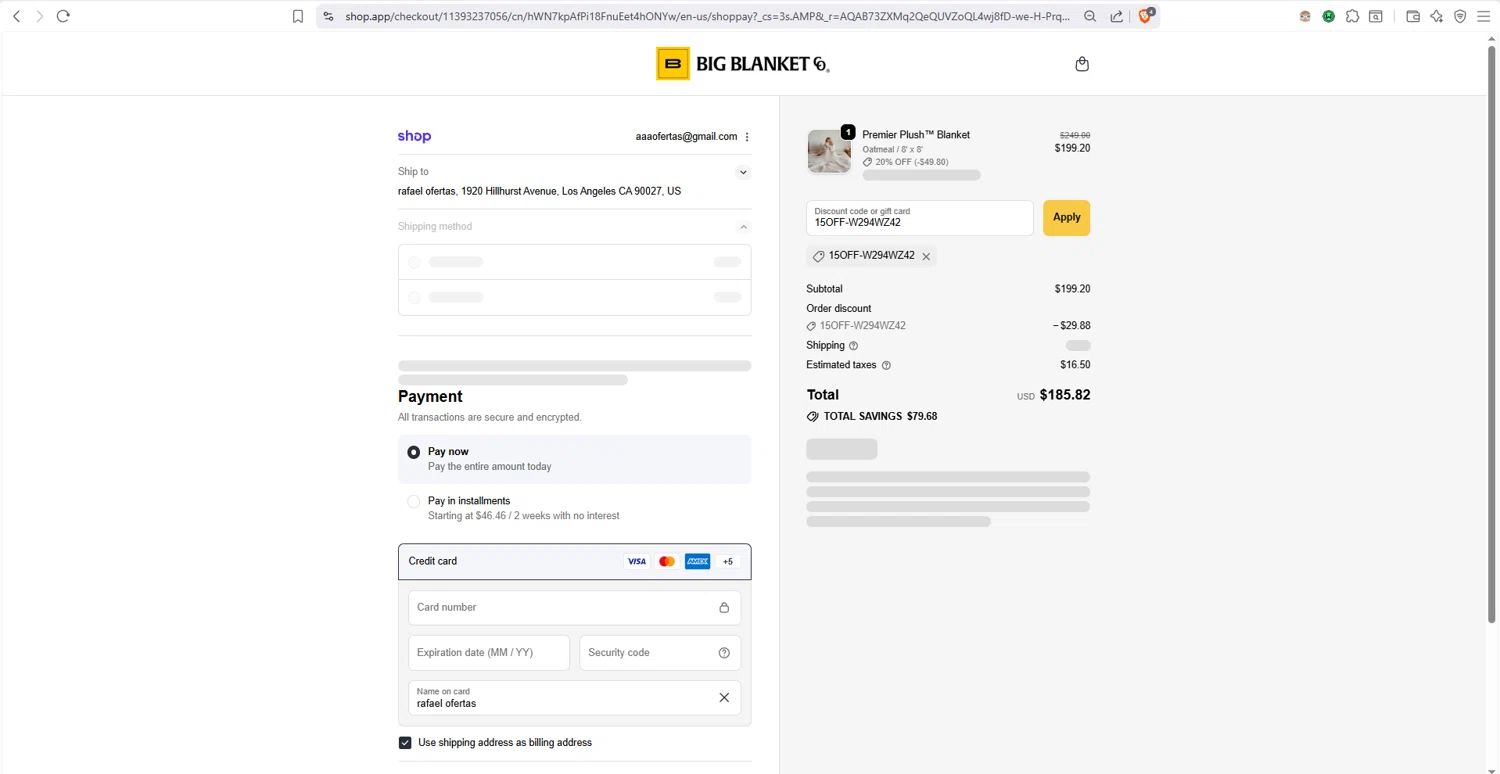Open account options next to the email

pos(747,137)
